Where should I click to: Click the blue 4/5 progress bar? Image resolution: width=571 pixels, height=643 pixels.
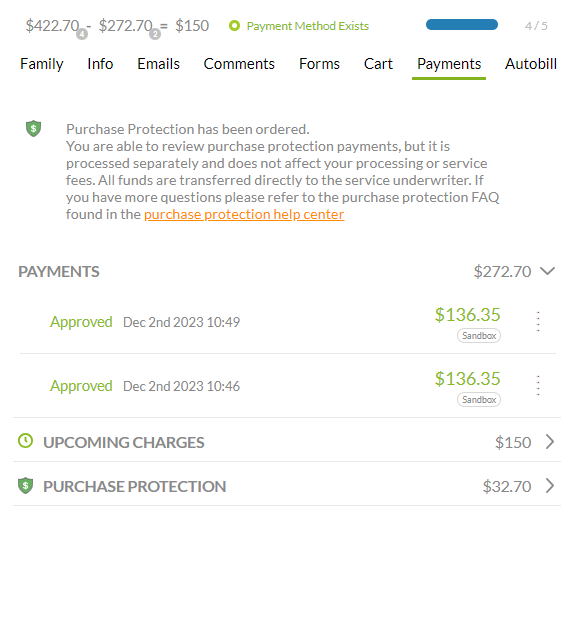pyautogui.click(x=462, y=25)
